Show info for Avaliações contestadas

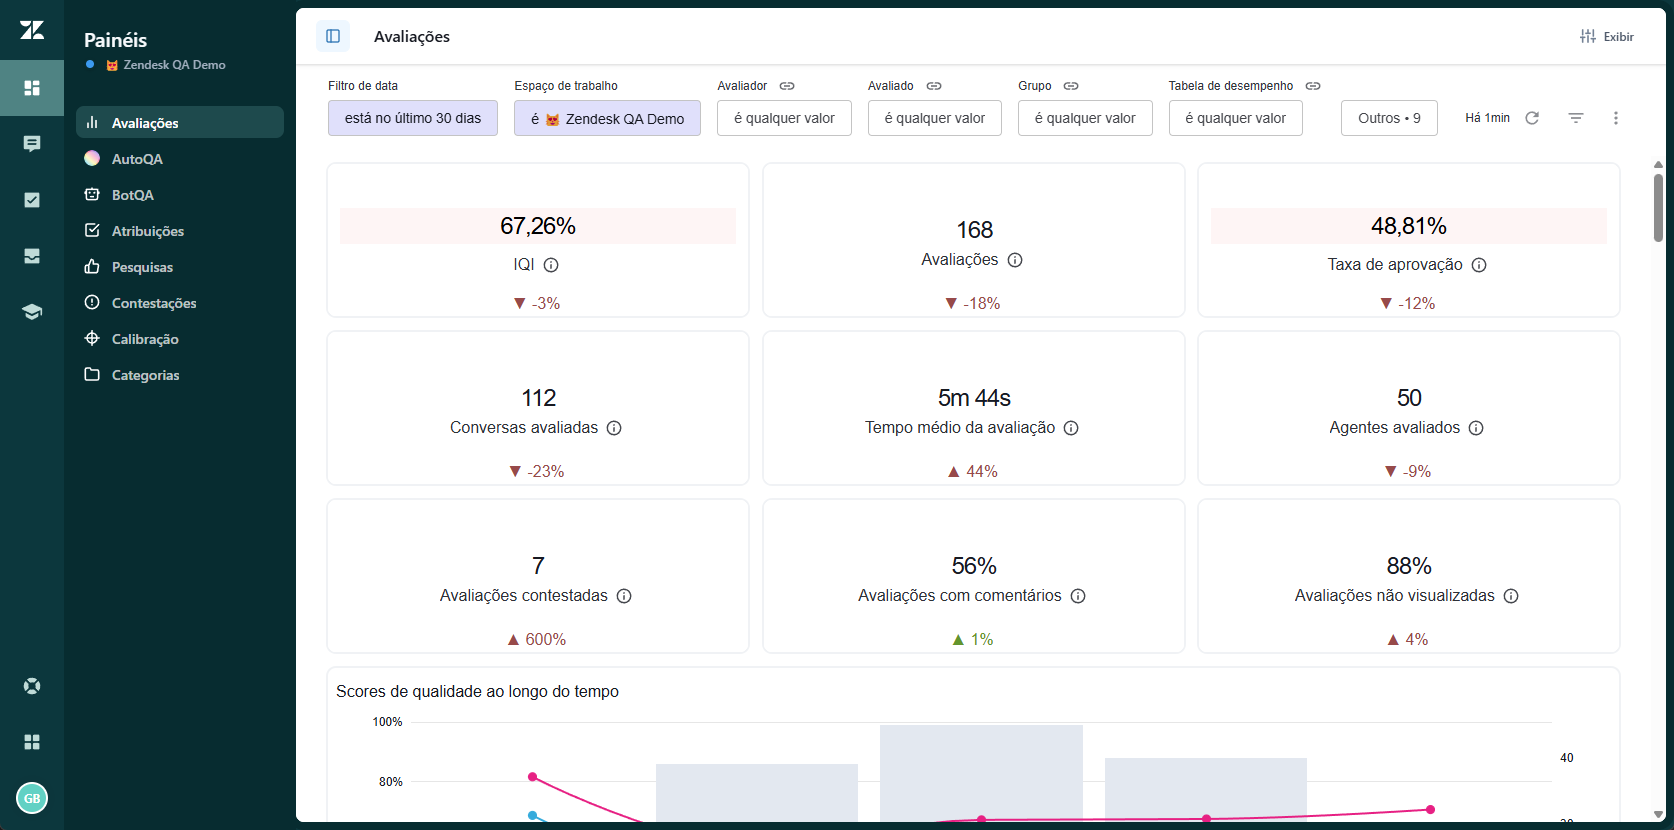[x=624, y=596]
